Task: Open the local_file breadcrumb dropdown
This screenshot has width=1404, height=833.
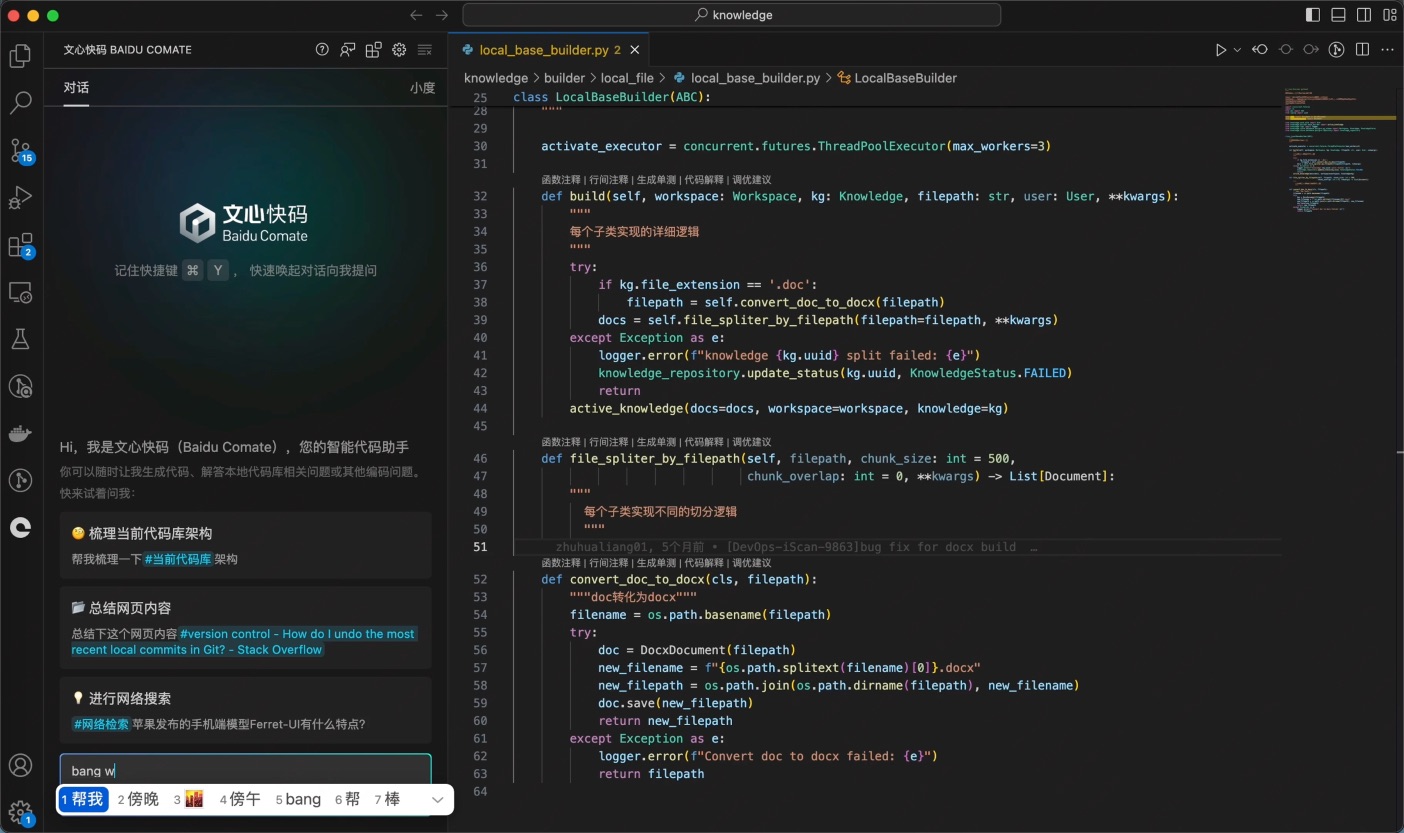Action: tap(627, 78)
